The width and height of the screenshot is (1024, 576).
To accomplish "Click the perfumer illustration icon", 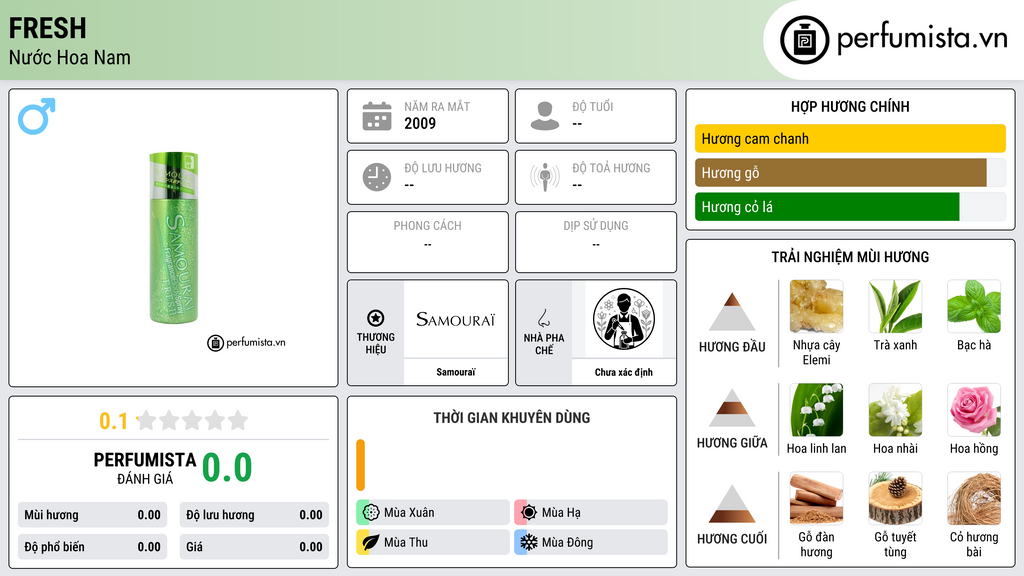I will [x=624, y=319].
